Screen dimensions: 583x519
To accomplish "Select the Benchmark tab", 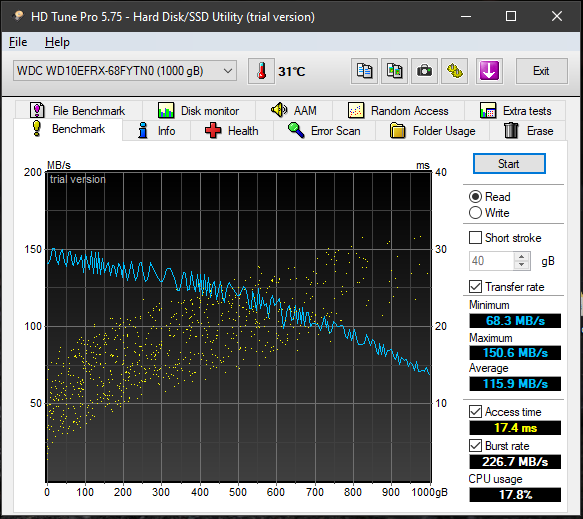I will tap(68, 129).
